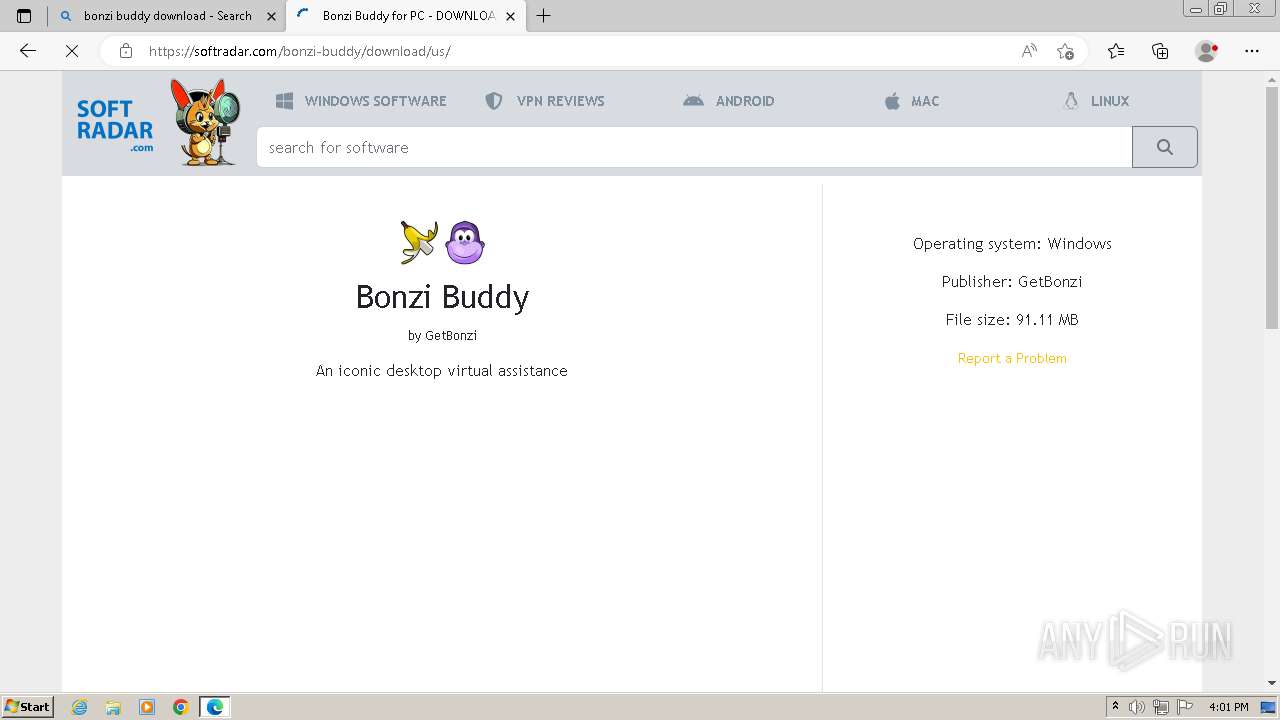Open media player from taskbar

point(147,707)
